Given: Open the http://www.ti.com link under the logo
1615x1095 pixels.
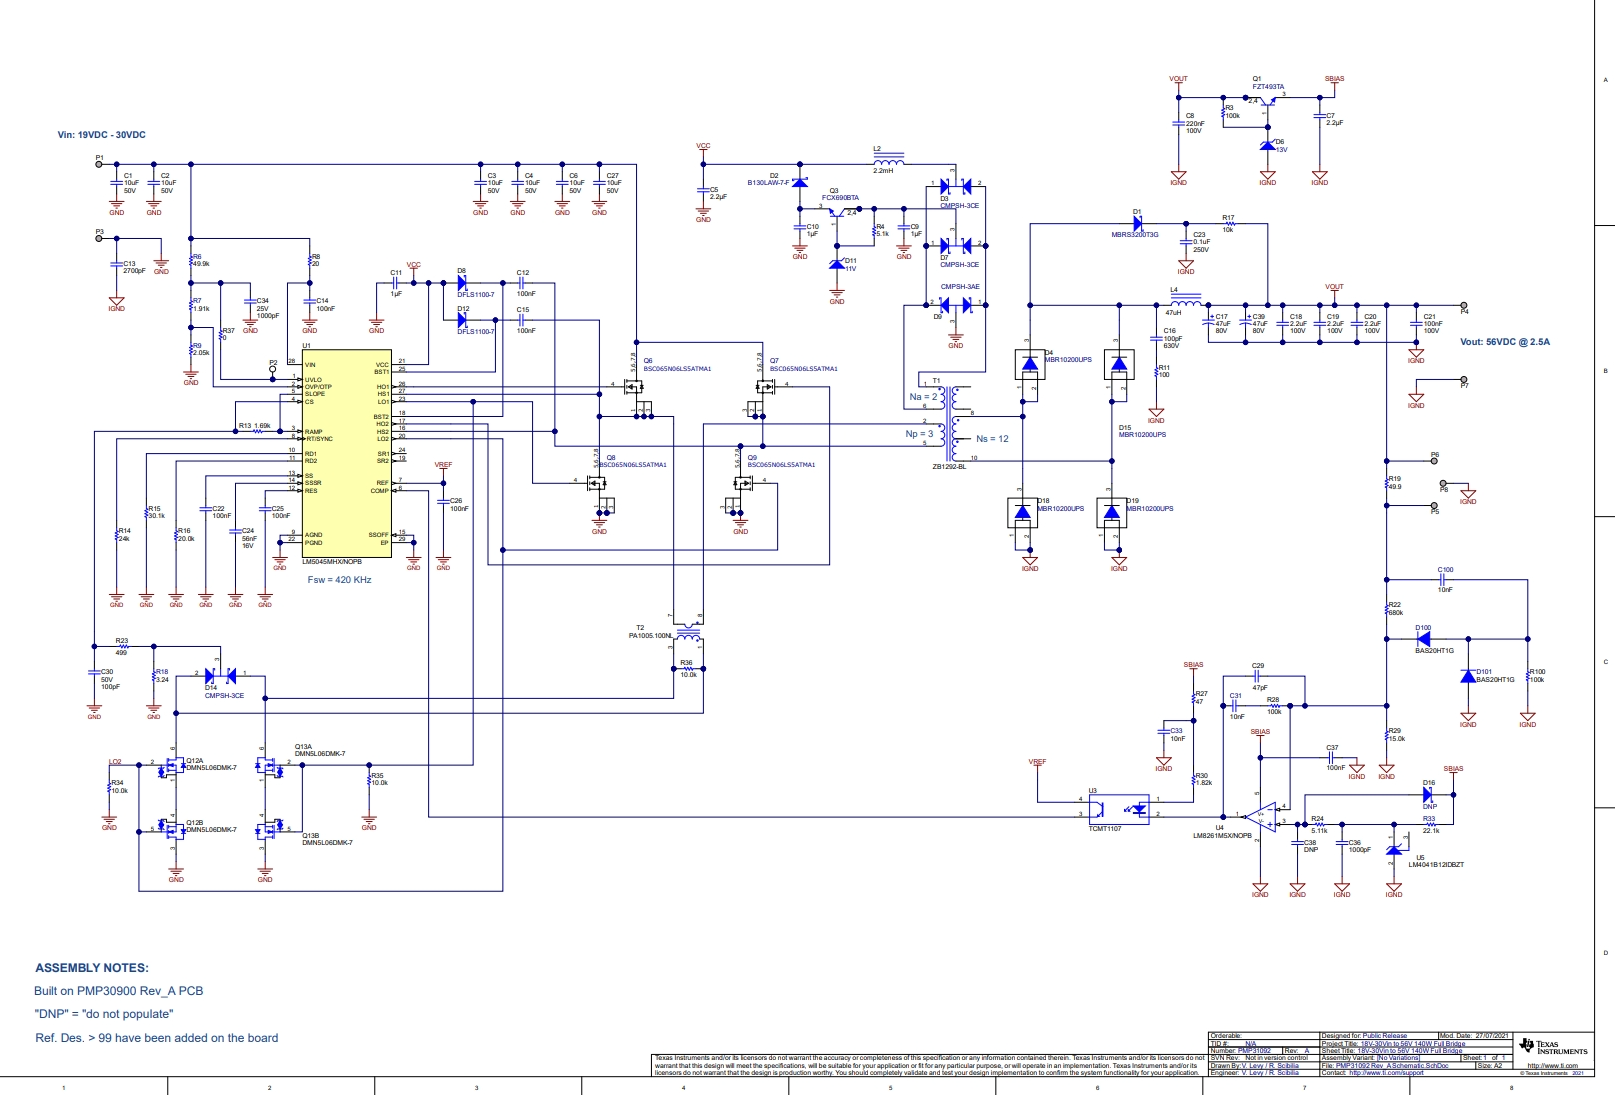Looking at the screenshot, I should coord(1552,1066).
